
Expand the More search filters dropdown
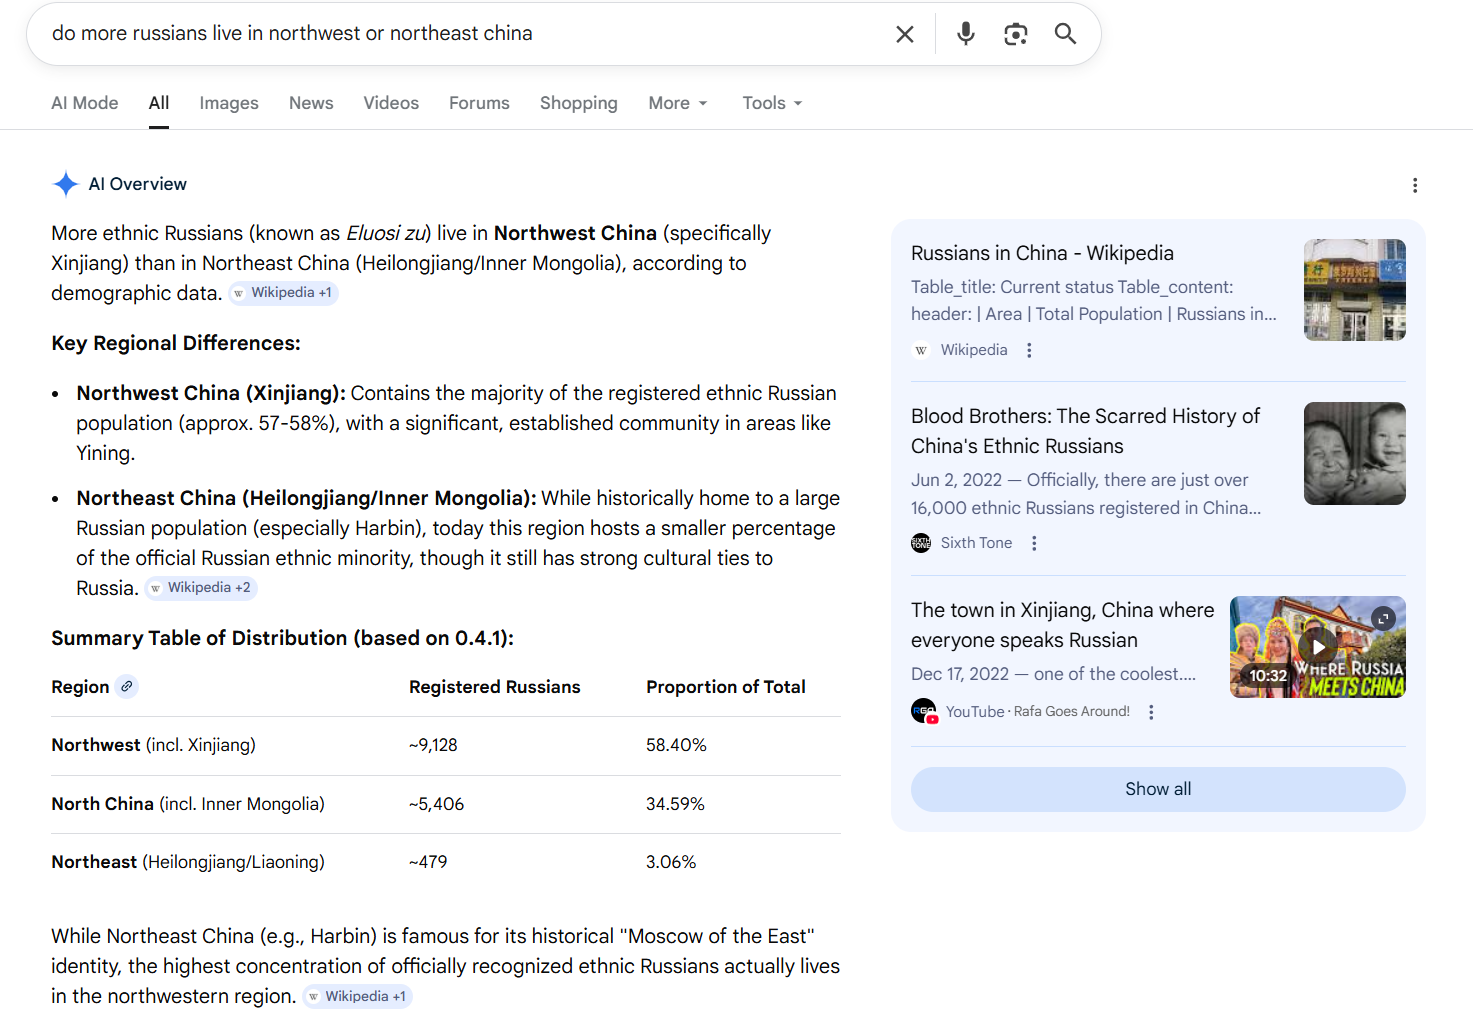(677, 103)
